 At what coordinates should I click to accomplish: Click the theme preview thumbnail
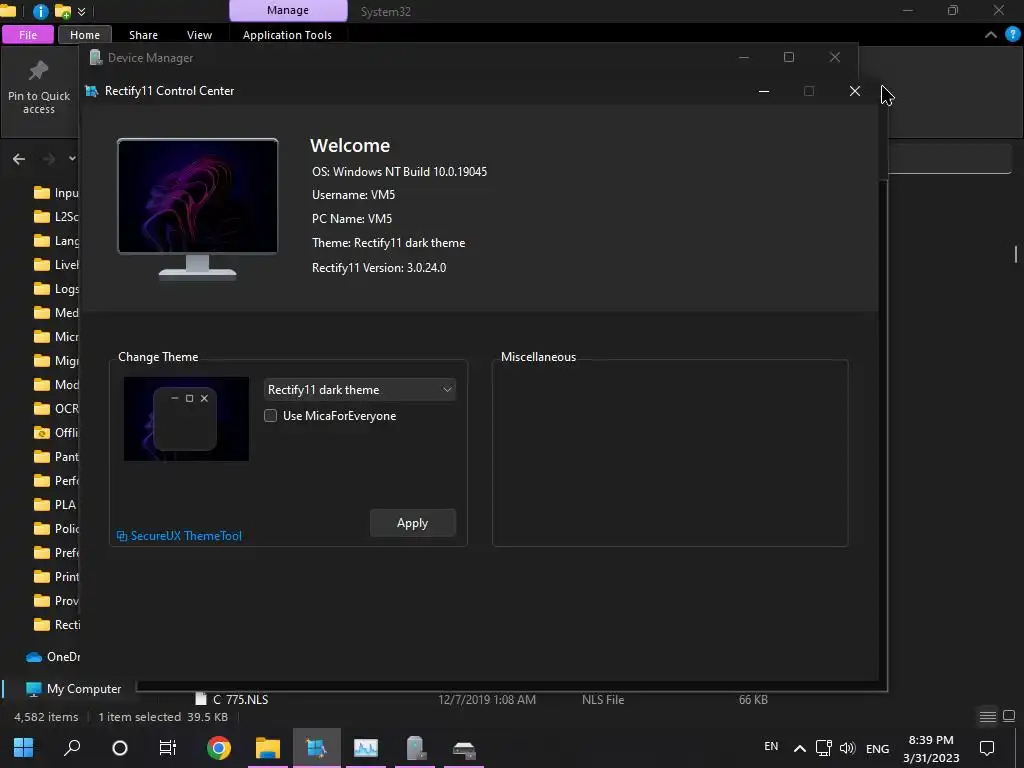[186, 419]
